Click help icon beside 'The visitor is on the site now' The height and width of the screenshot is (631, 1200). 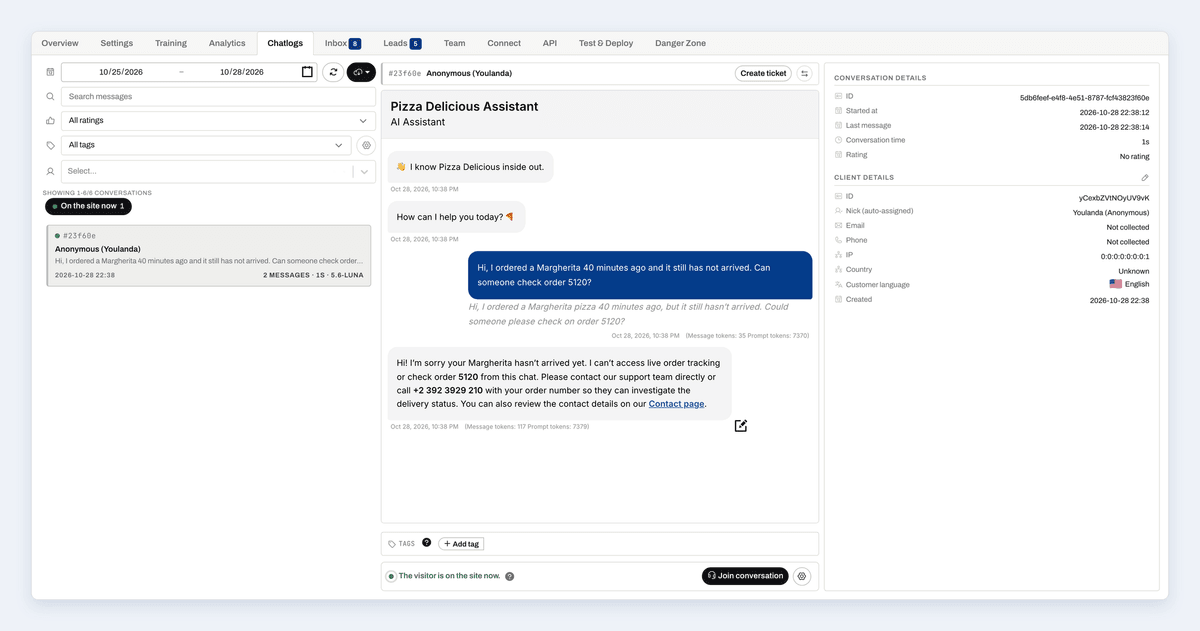pyautogui.click(x=510, y=577)
